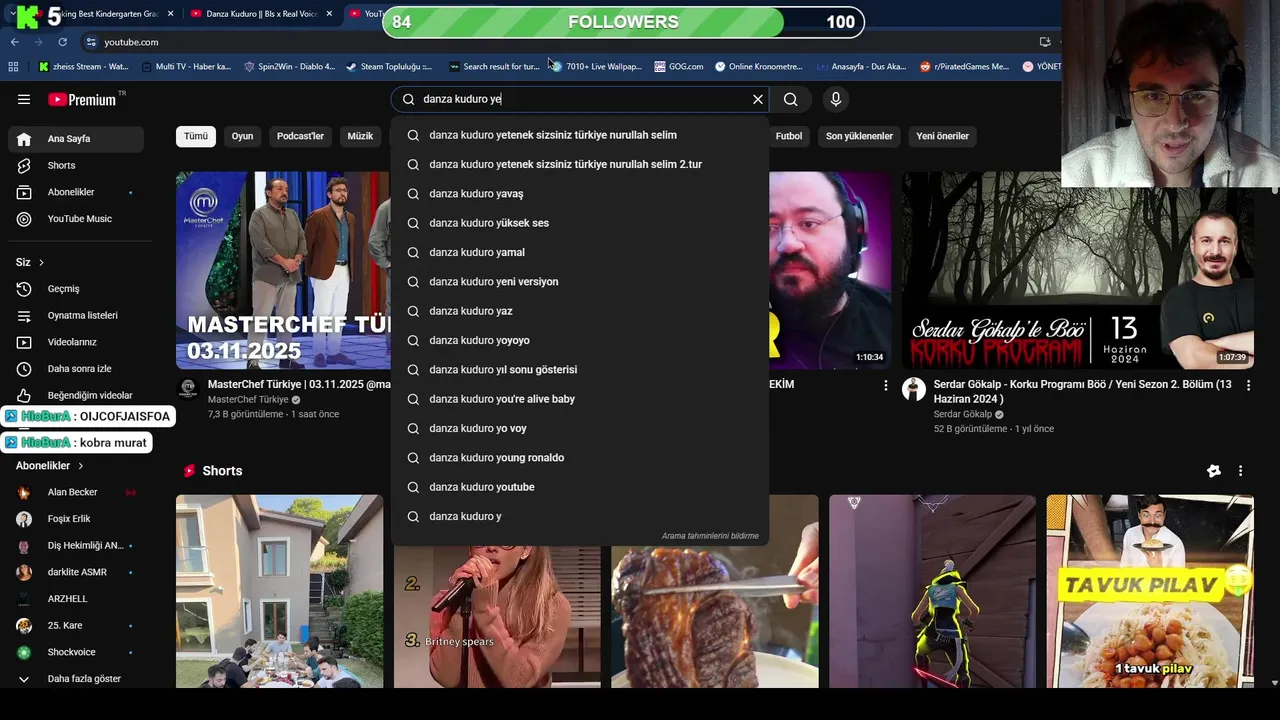Open Daha sonra izle in the sidebar
Viewport: 1280px width, 720px height.
pyautogui.click(x=76, y=368)
